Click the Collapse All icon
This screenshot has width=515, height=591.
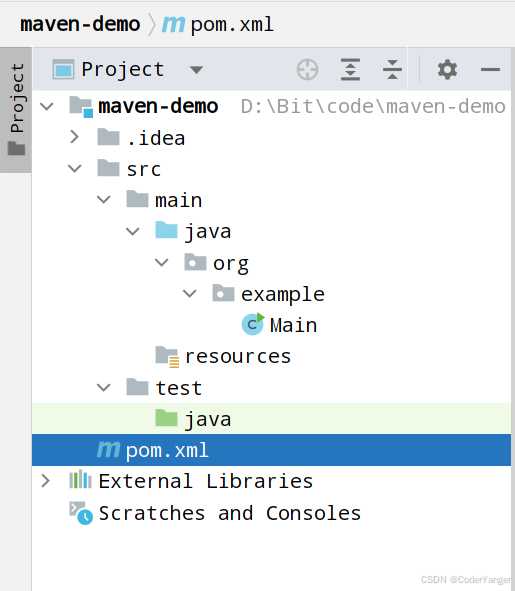pyautogui.click(x=392, y=70)
